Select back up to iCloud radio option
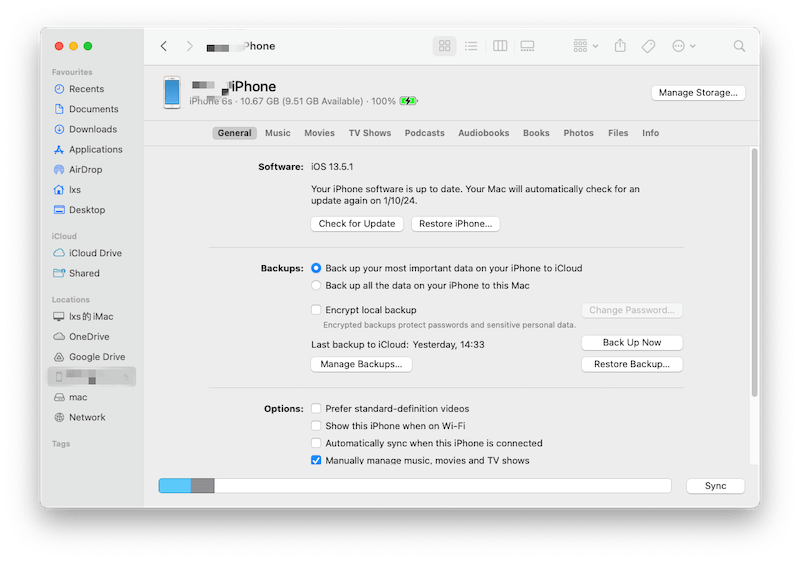 316,268
